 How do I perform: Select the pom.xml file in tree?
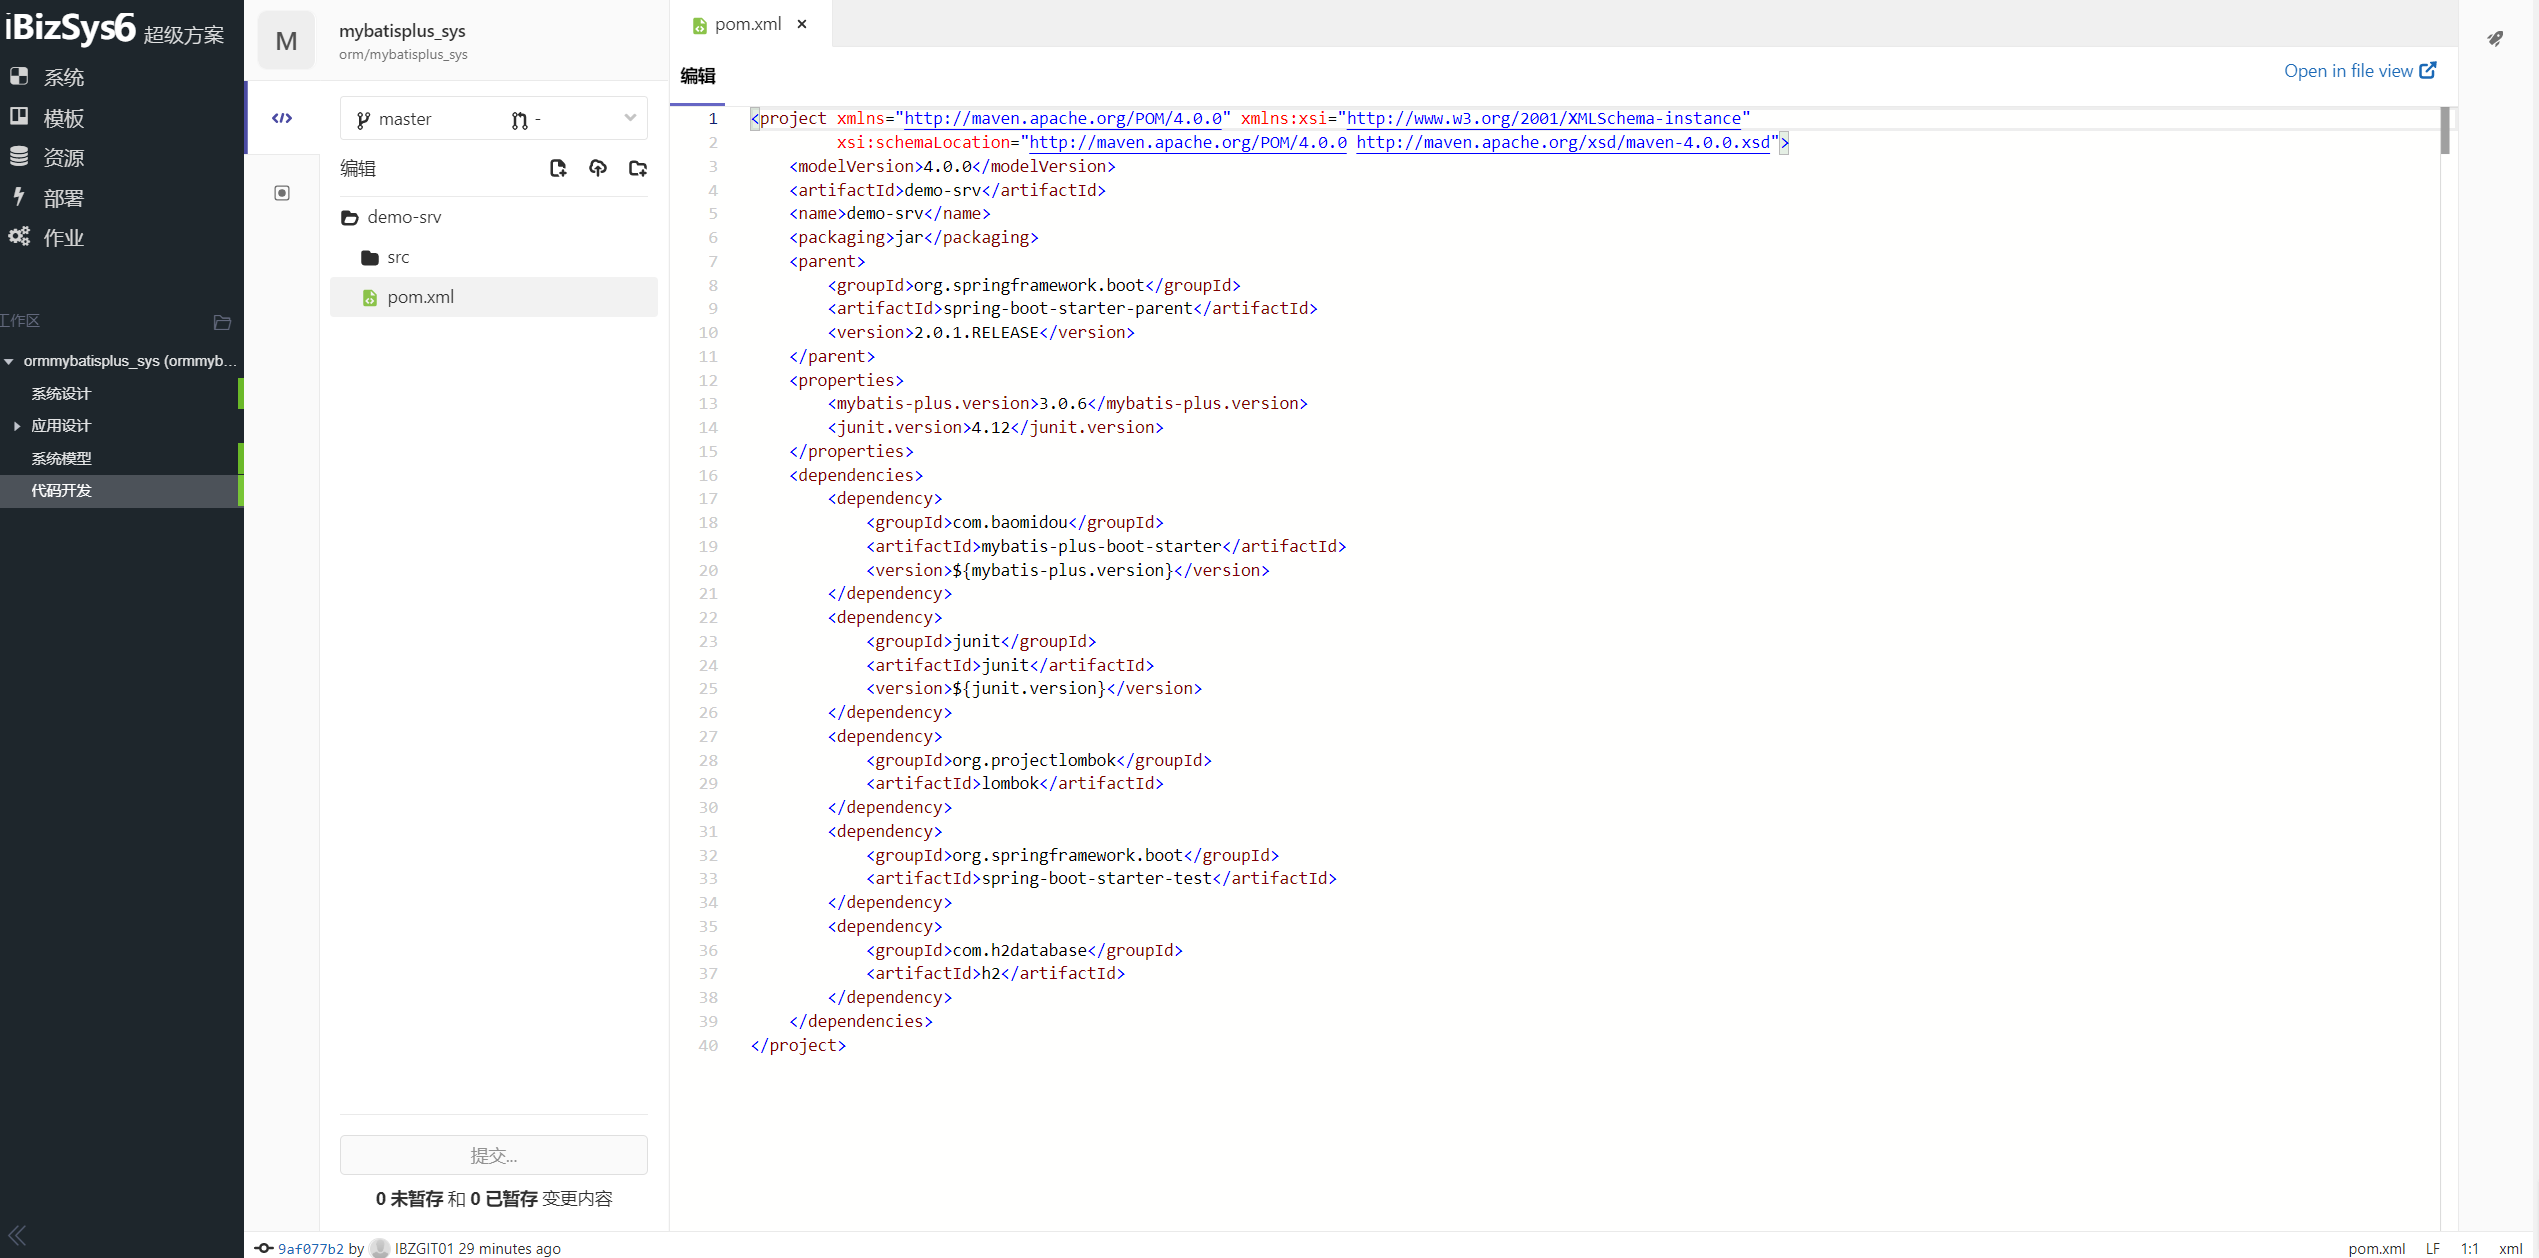pos(494,297)
